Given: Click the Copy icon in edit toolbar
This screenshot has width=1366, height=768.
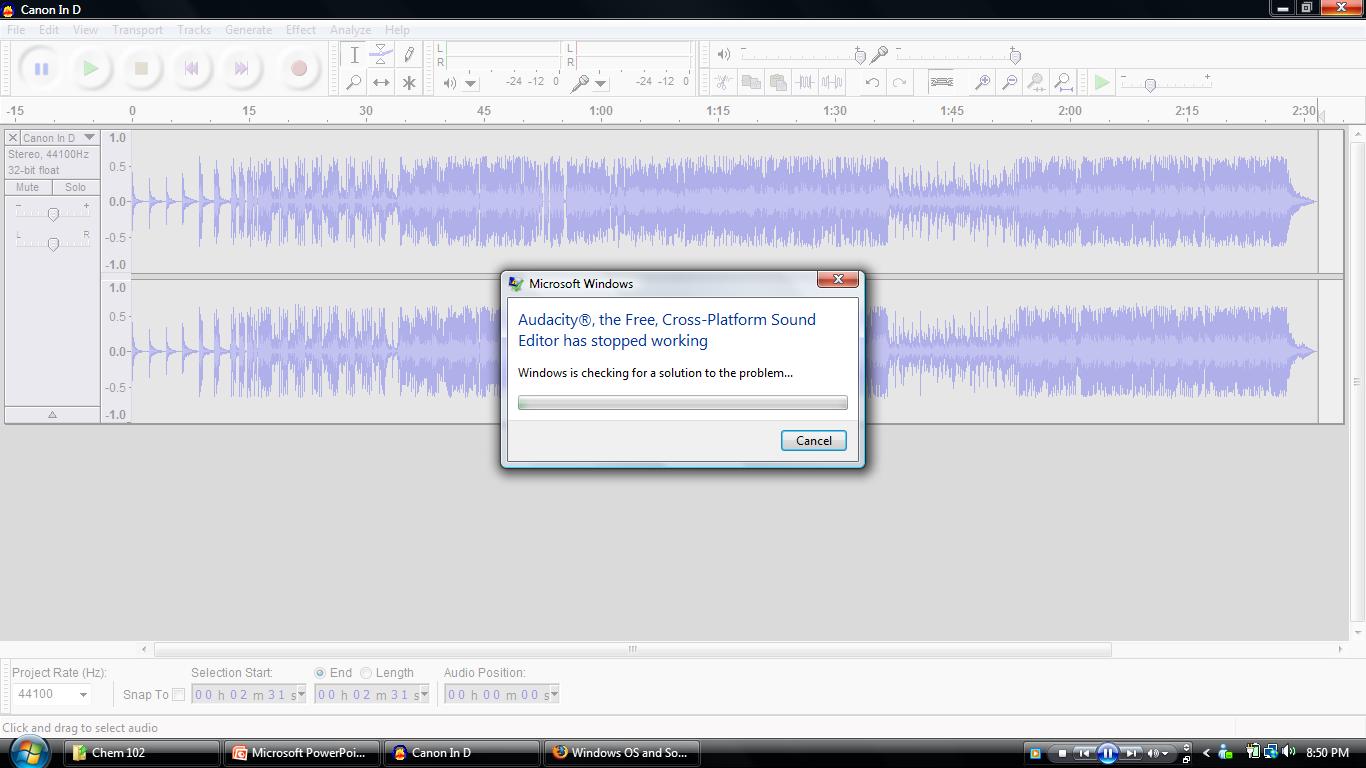Looking at the screenshot, I should pyautogui.click(x=750, y=82).
